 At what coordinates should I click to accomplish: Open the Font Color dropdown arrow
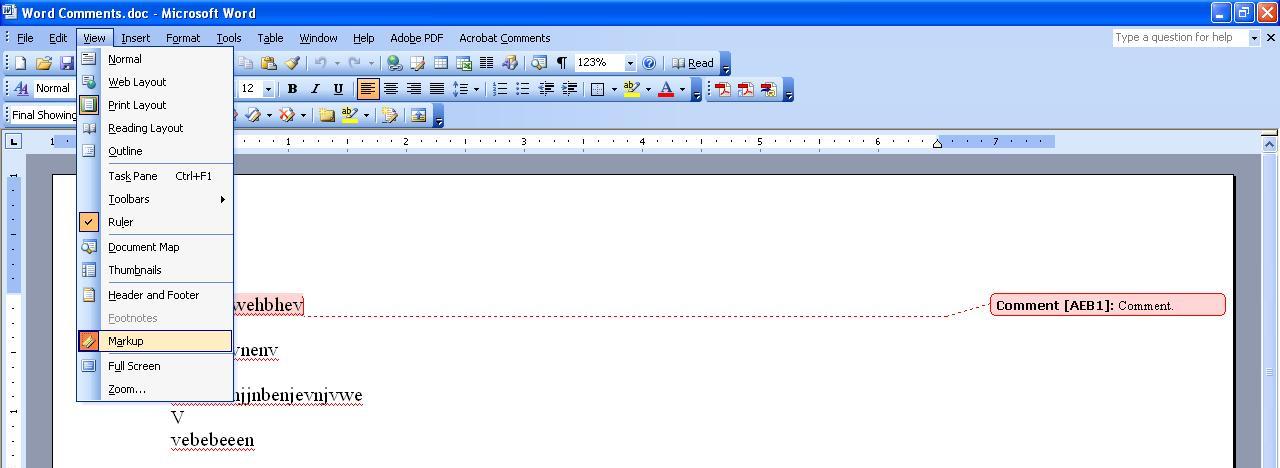click(683, 89)
